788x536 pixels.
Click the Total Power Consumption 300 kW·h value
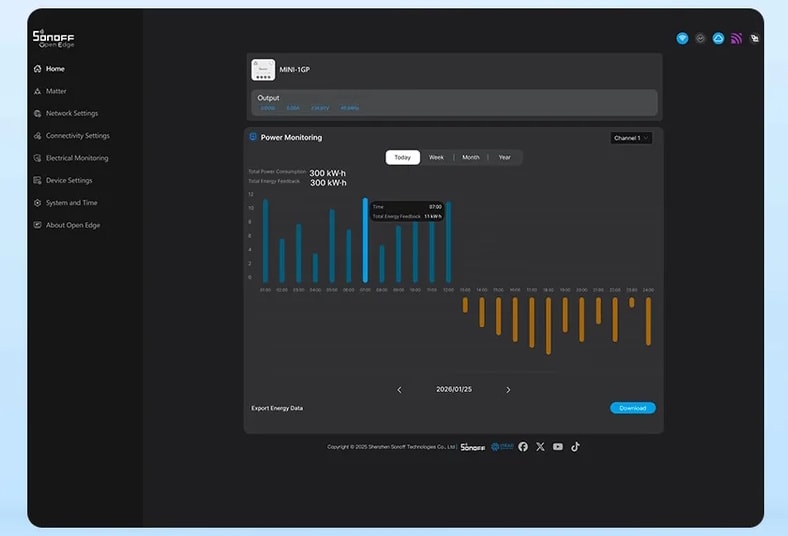pos(328,173)
